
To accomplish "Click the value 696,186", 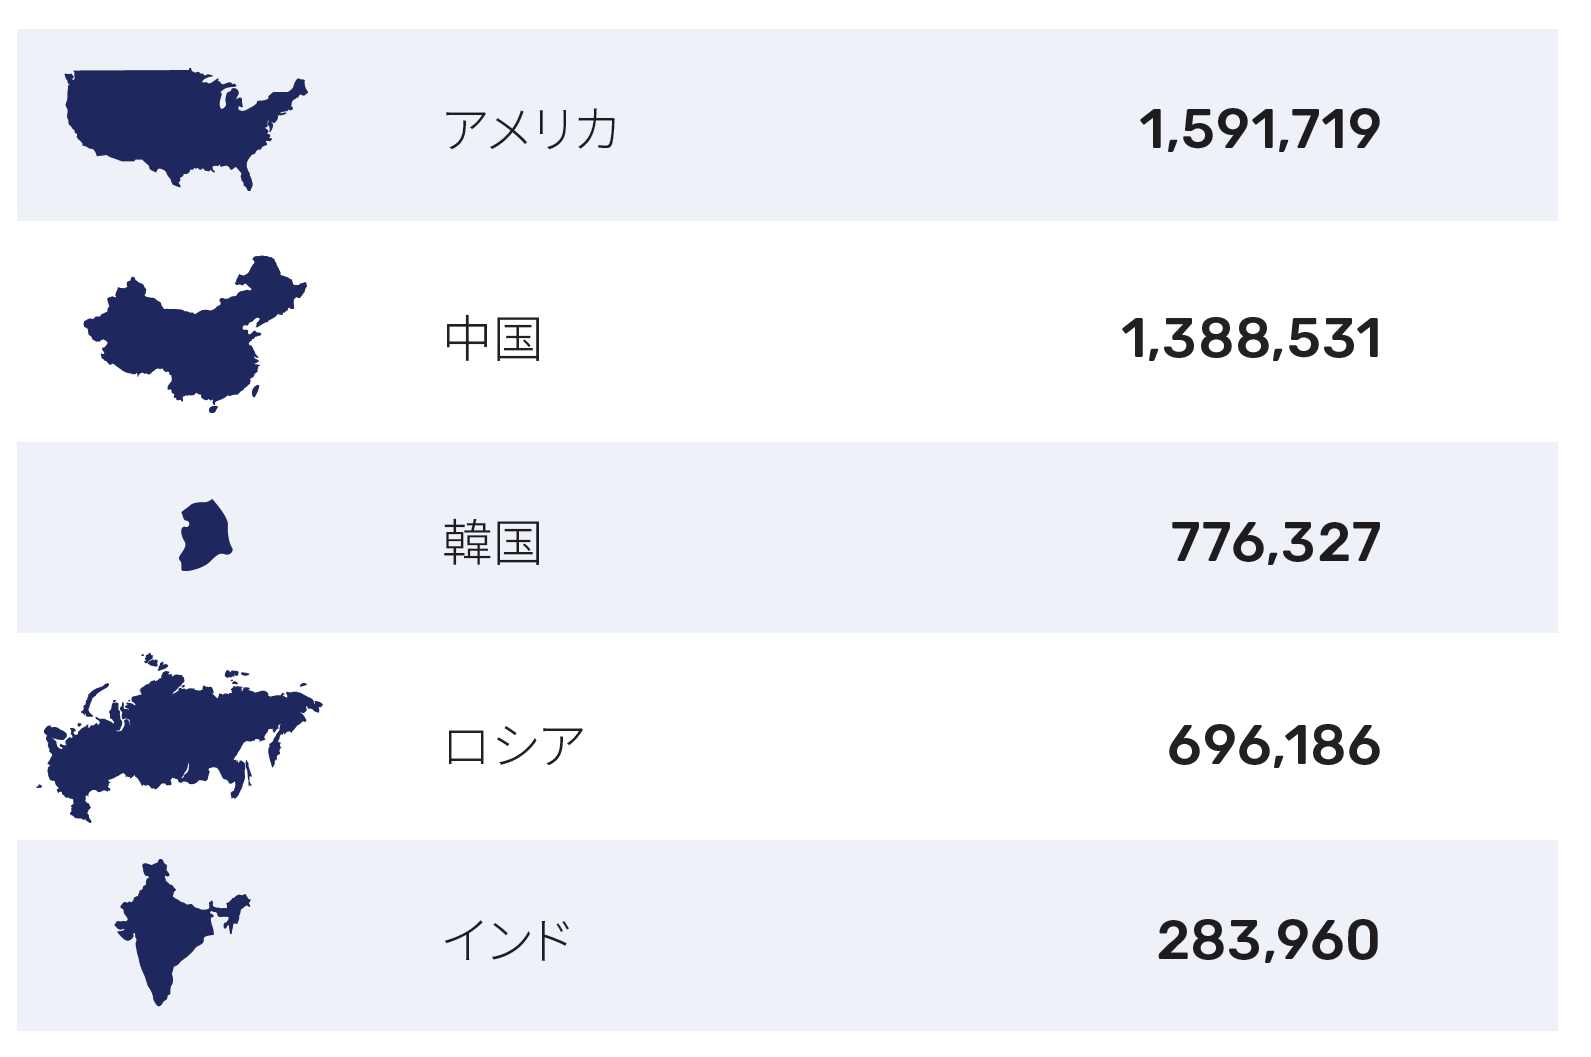I will 1274,746.
